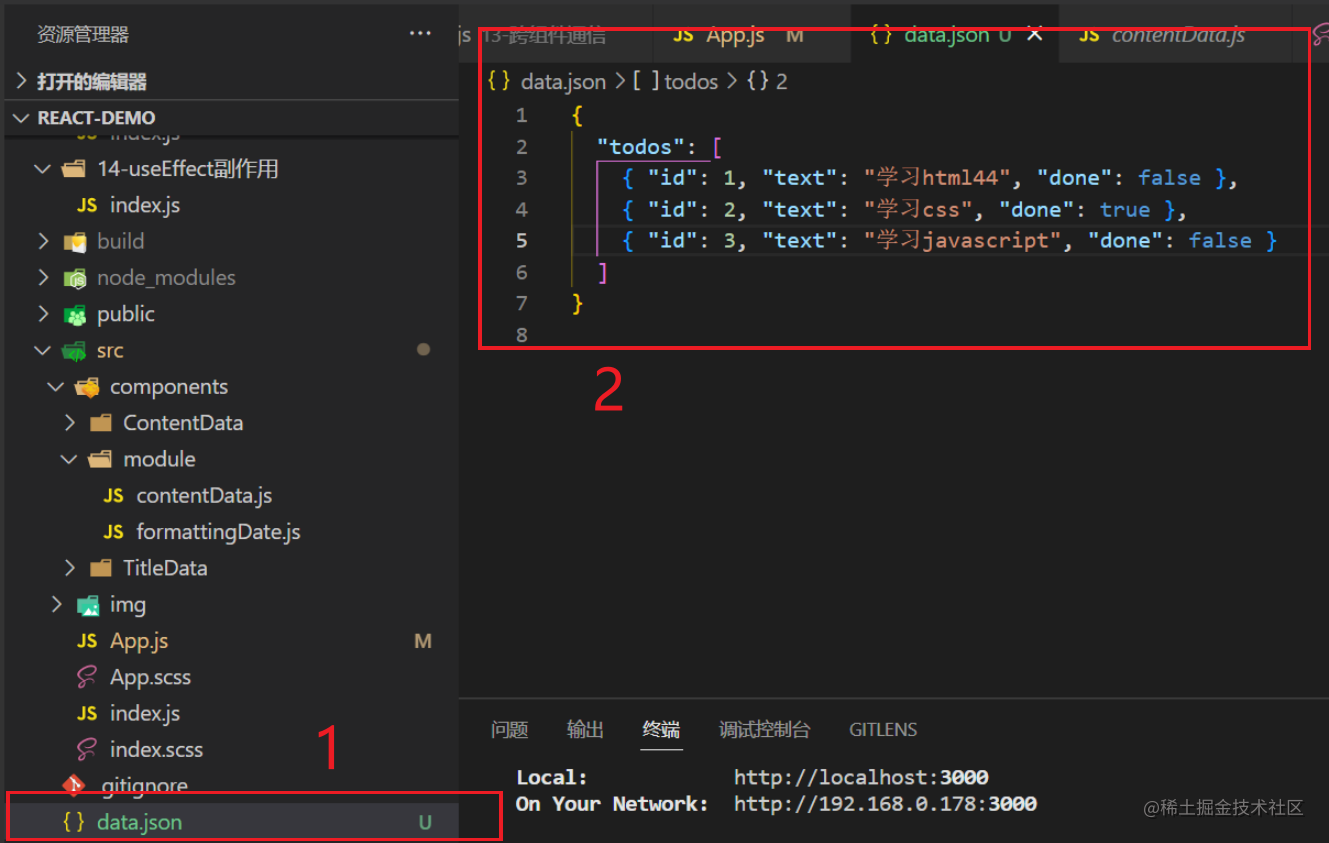Click the 14-useEffect副作用 folder icon
The height and width of the screenshot is (843, 1329).
point(75,169)
